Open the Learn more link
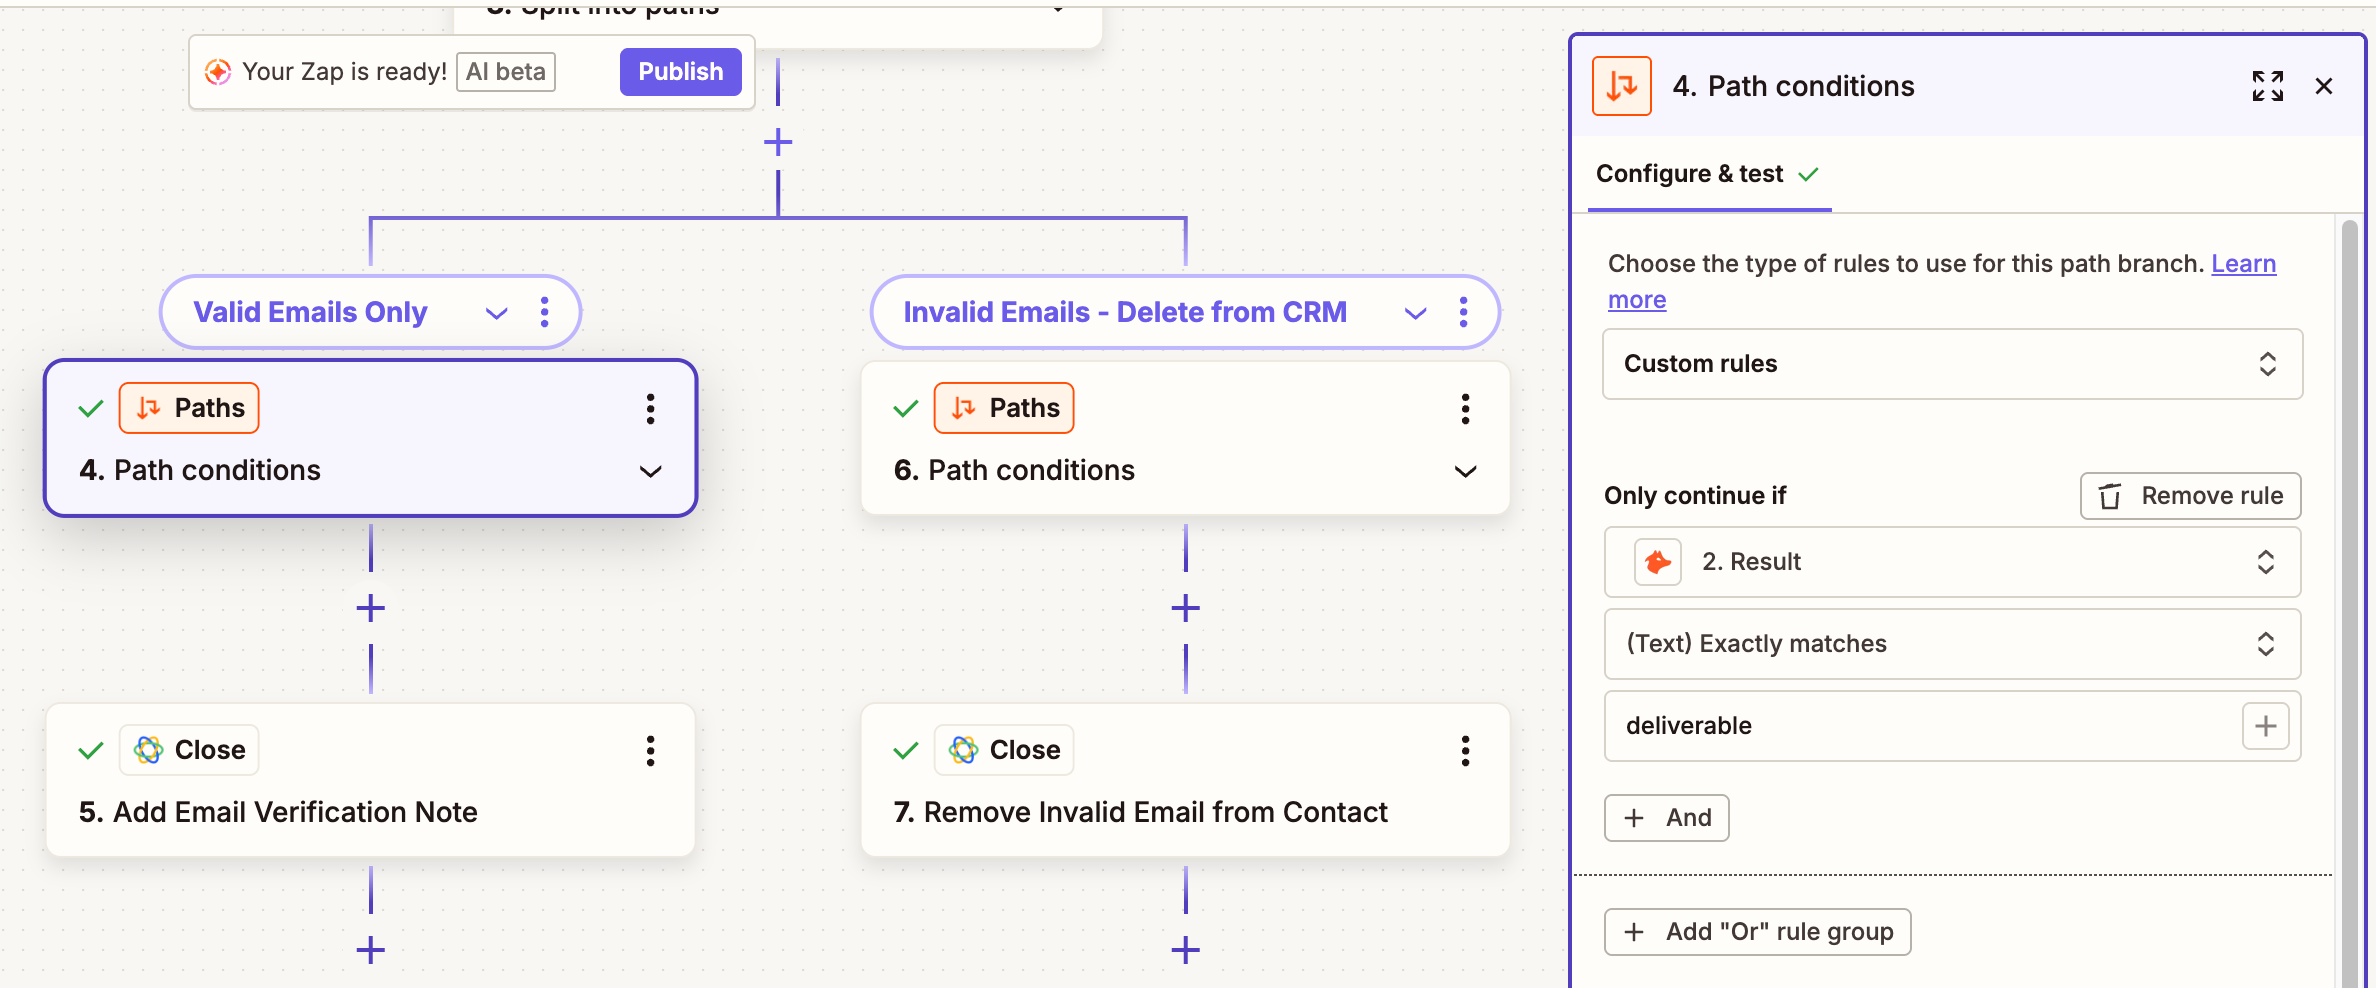Screen dimensions: 2376x988 click(x=2242, y=264)
